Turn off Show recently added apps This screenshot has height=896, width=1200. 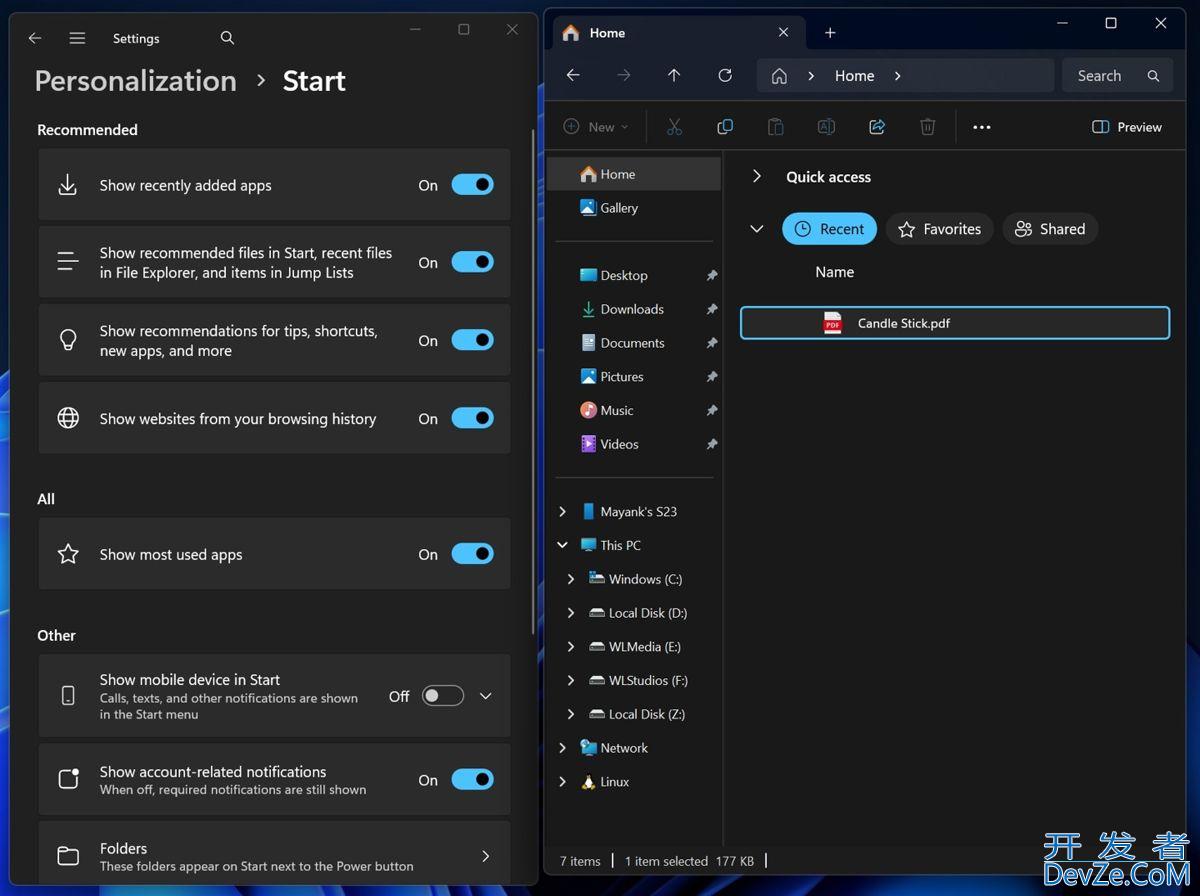[472, 185]
